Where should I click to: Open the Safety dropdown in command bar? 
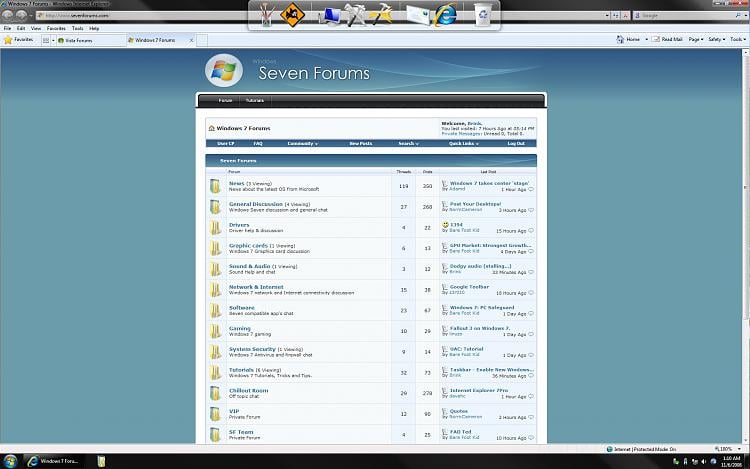pyautogui.click(x=717, y=39)
